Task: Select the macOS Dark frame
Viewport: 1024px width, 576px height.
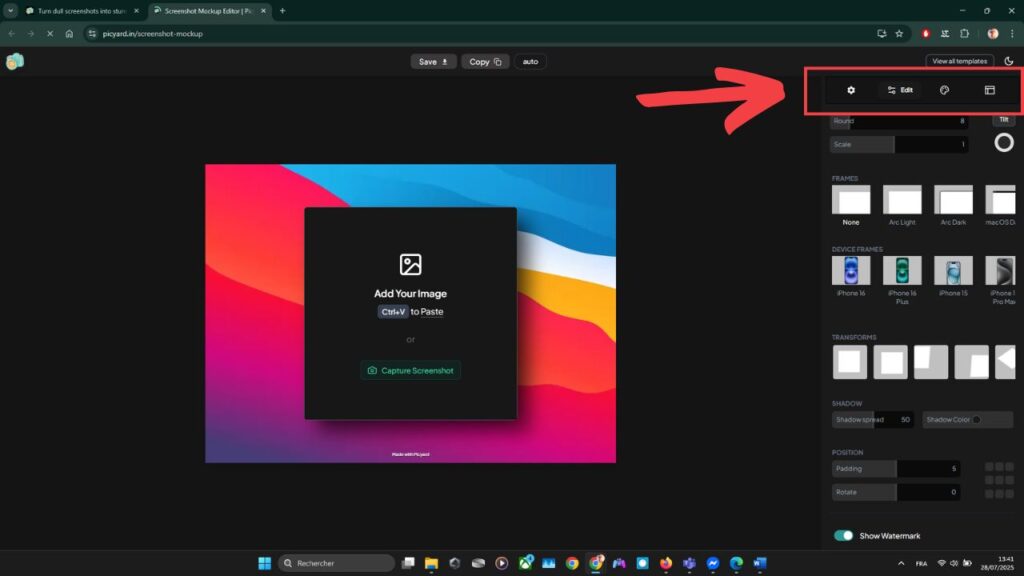Action: click(x=1000, y=200)
